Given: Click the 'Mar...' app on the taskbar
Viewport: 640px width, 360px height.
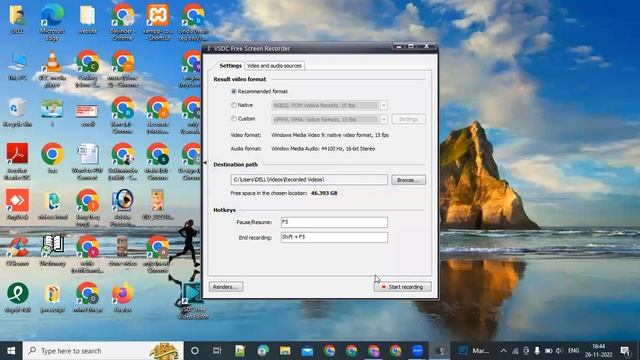Looking at the screenshot, I should point(473,351).
